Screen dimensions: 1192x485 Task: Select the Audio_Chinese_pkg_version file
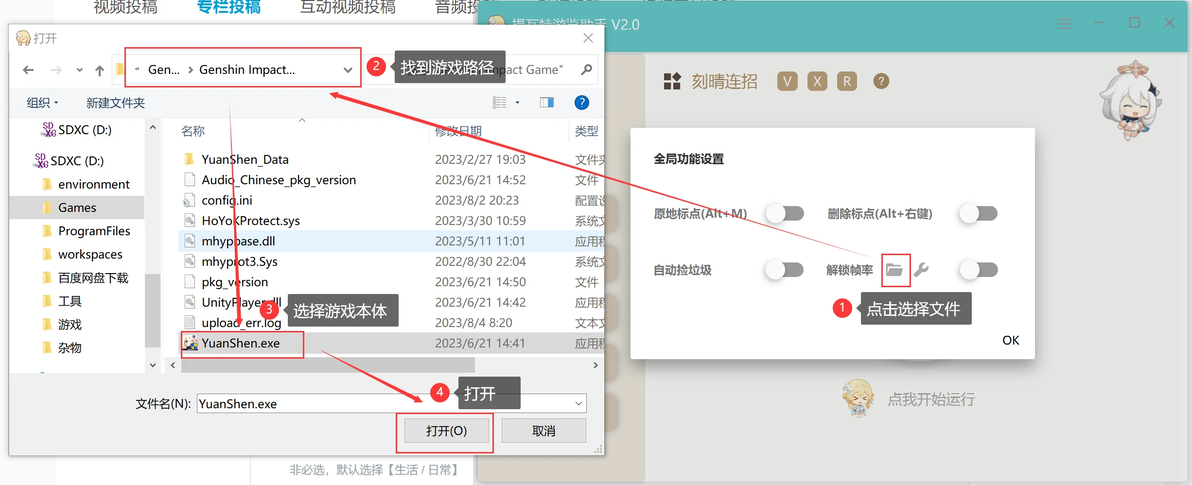[x=278, y=180]
